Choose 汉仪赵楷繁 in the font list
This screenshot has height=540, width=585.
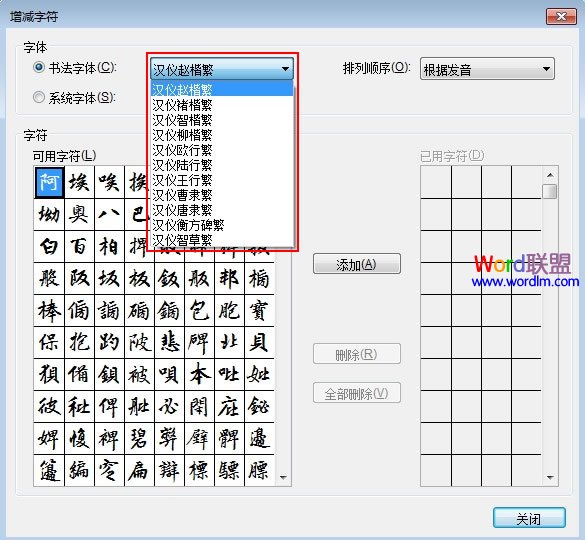[222, 90]
